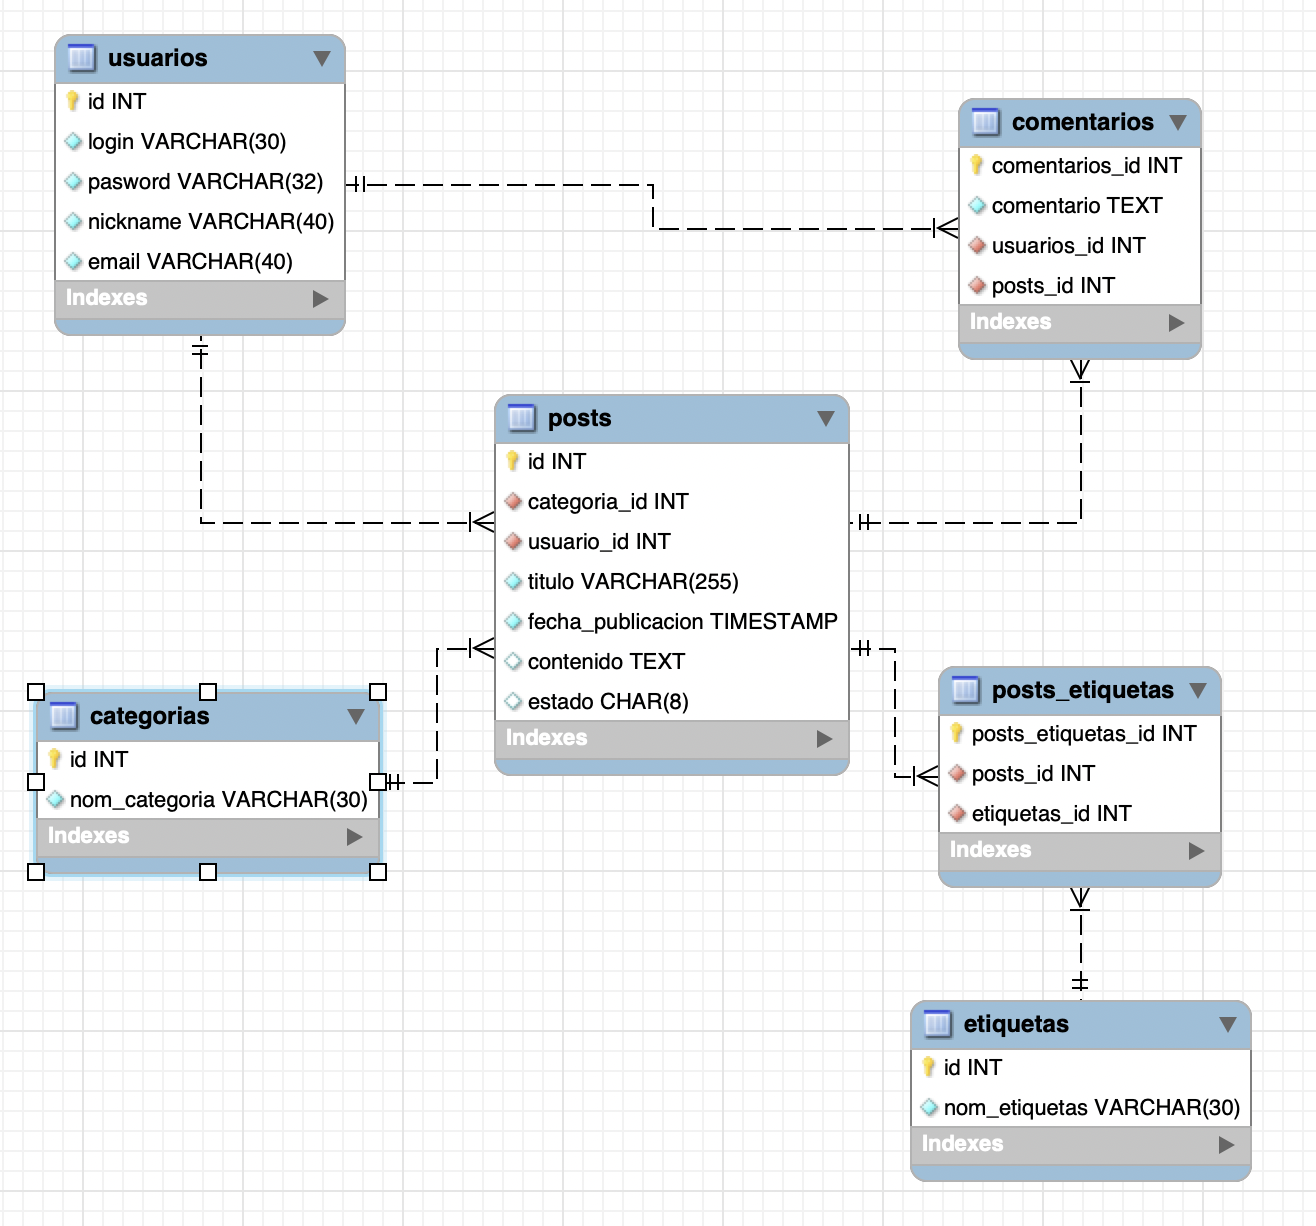The image size is (1316, 1226).
Task: Select the posts_etiquetas table title
Action: coord(1083,690)
